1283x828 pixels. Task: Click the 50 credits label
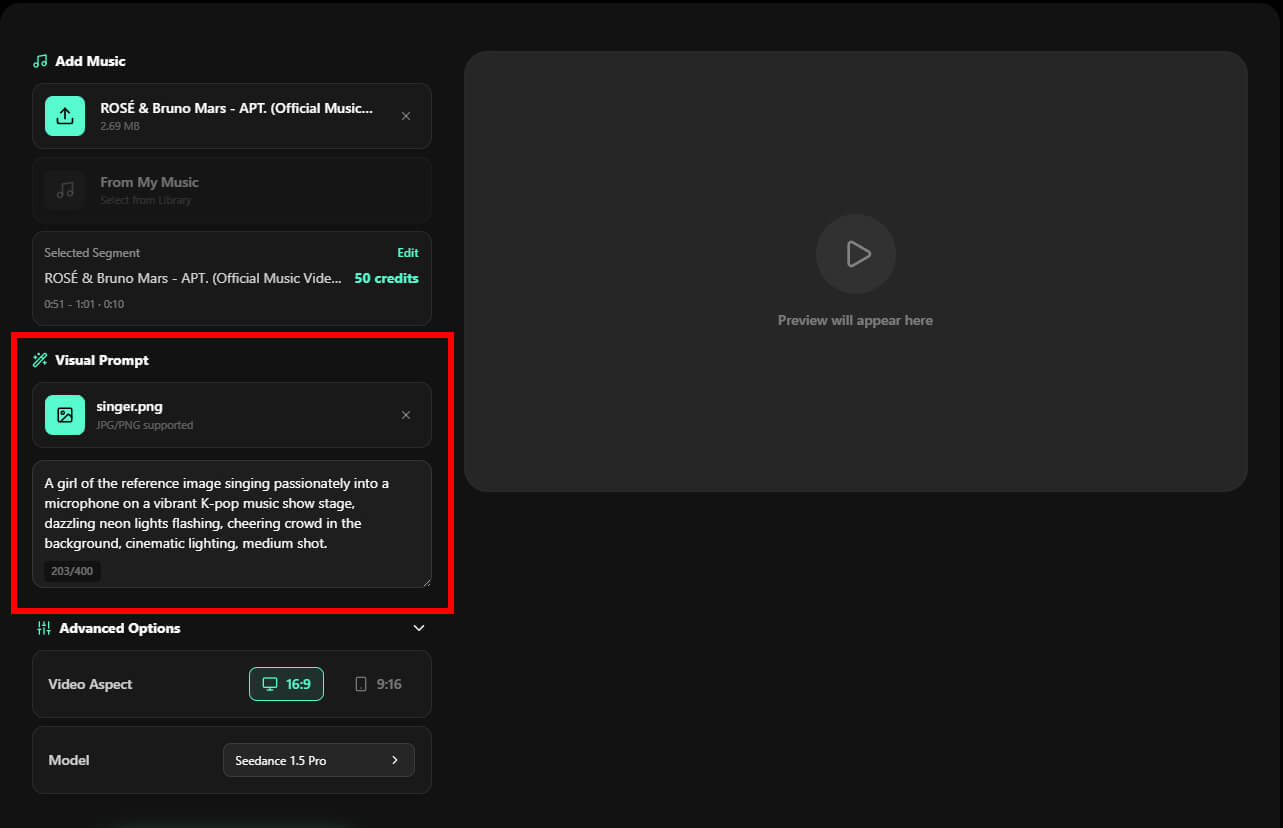[386, 278]
